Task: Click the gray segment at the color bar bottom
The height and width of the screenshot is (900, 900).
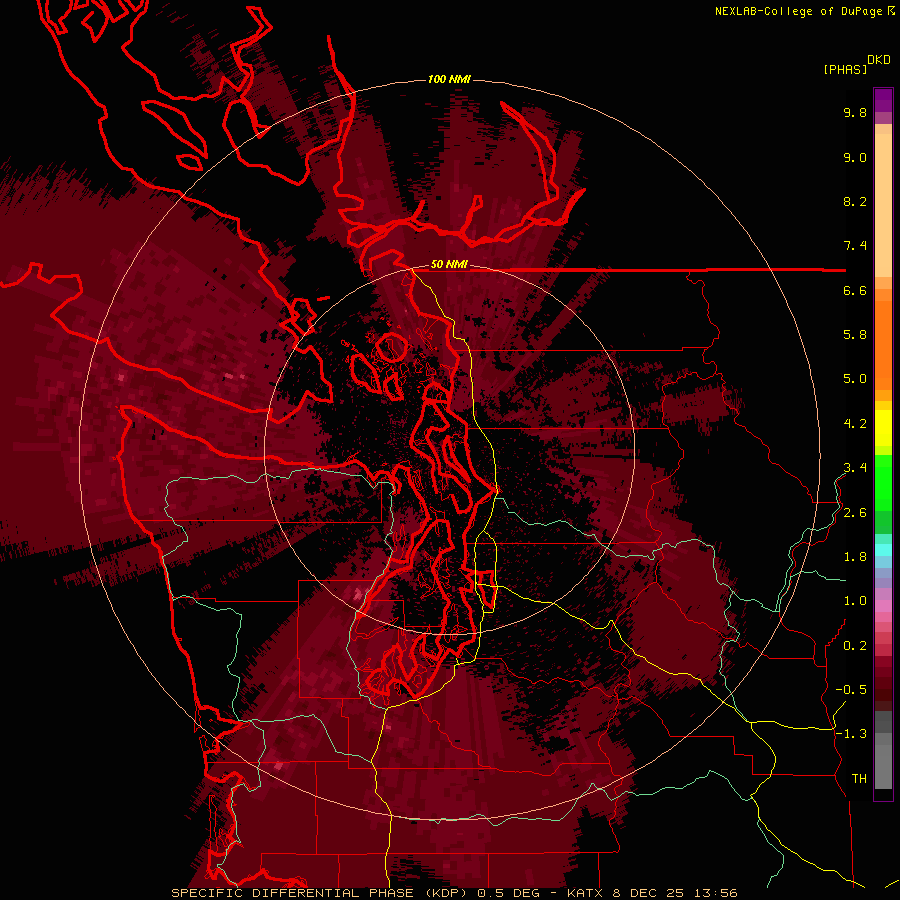Action: coord(883,766)
